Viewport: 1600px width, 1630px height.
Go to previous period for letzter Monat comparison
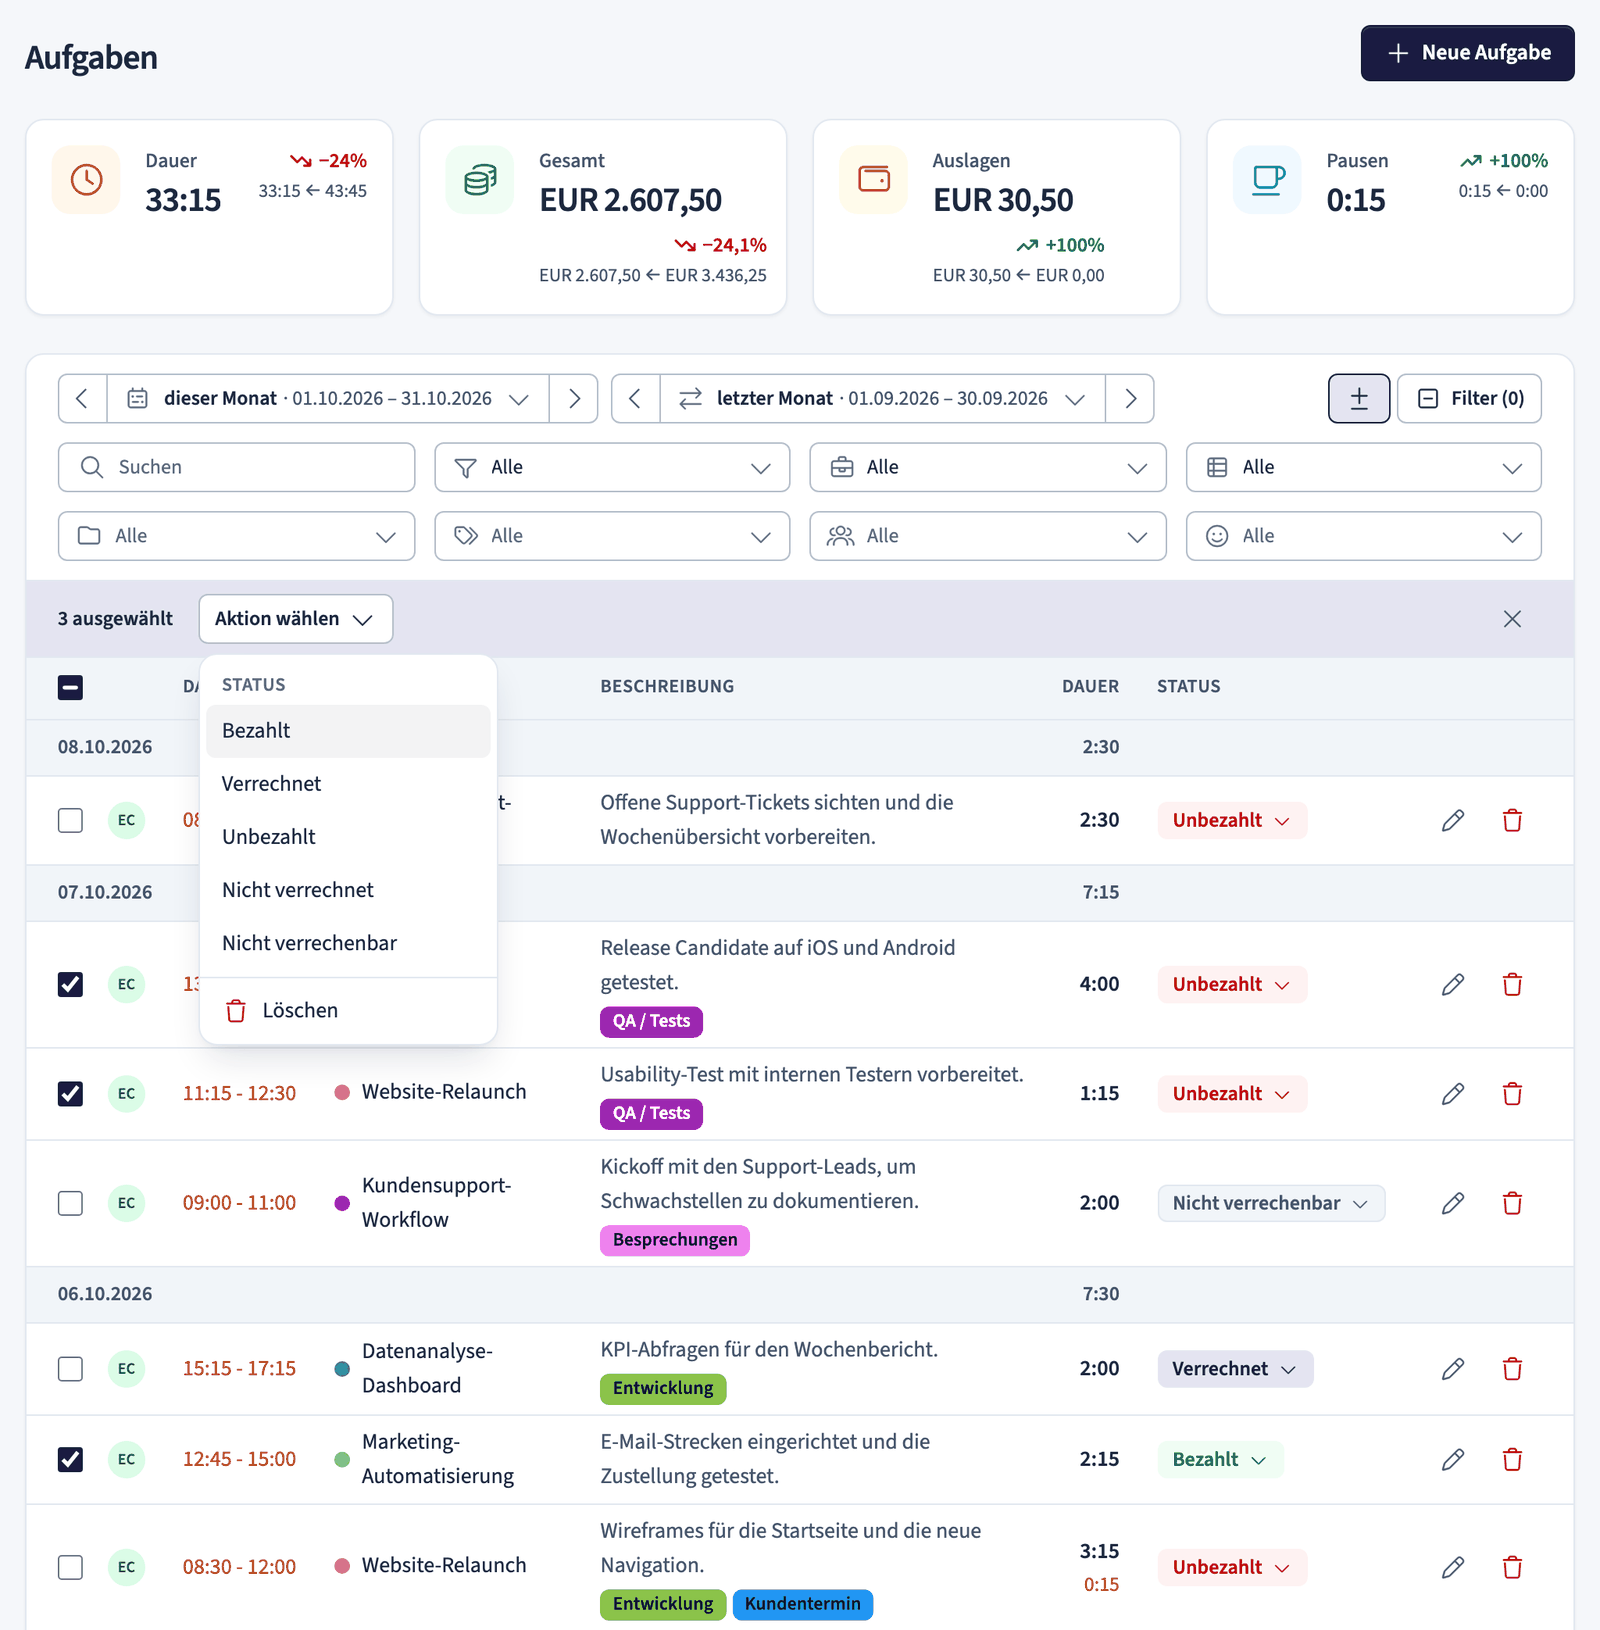635,399
